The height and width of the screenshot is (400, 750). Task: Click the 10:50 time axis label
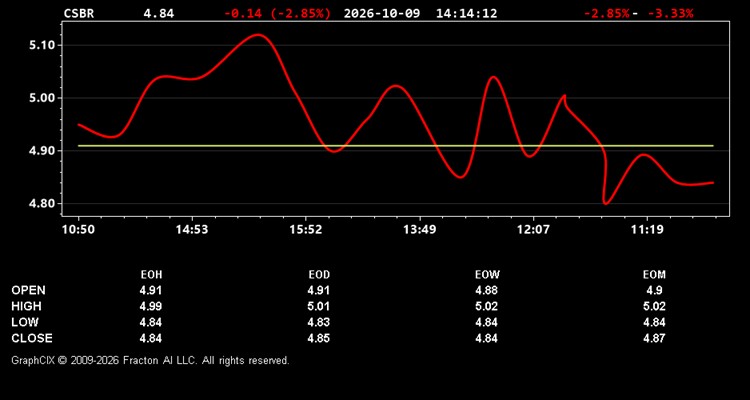[78, 229]
